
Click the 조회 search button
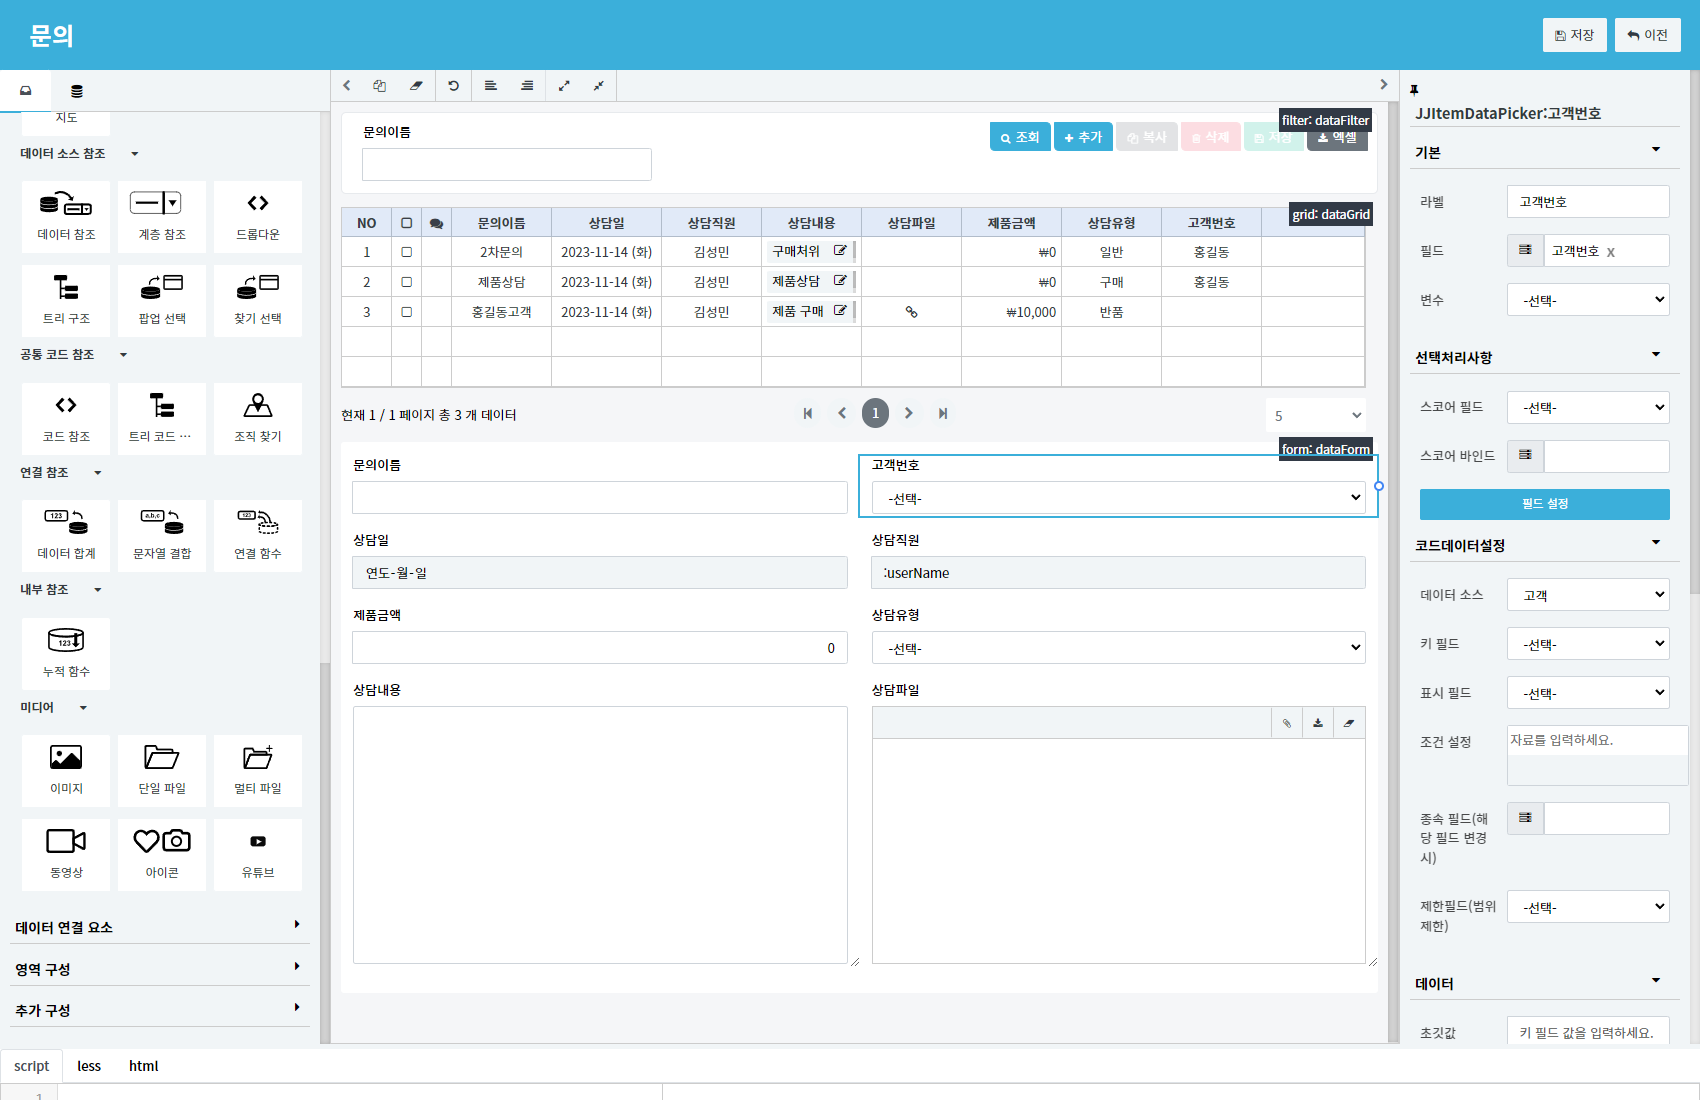click(1020, 137)
